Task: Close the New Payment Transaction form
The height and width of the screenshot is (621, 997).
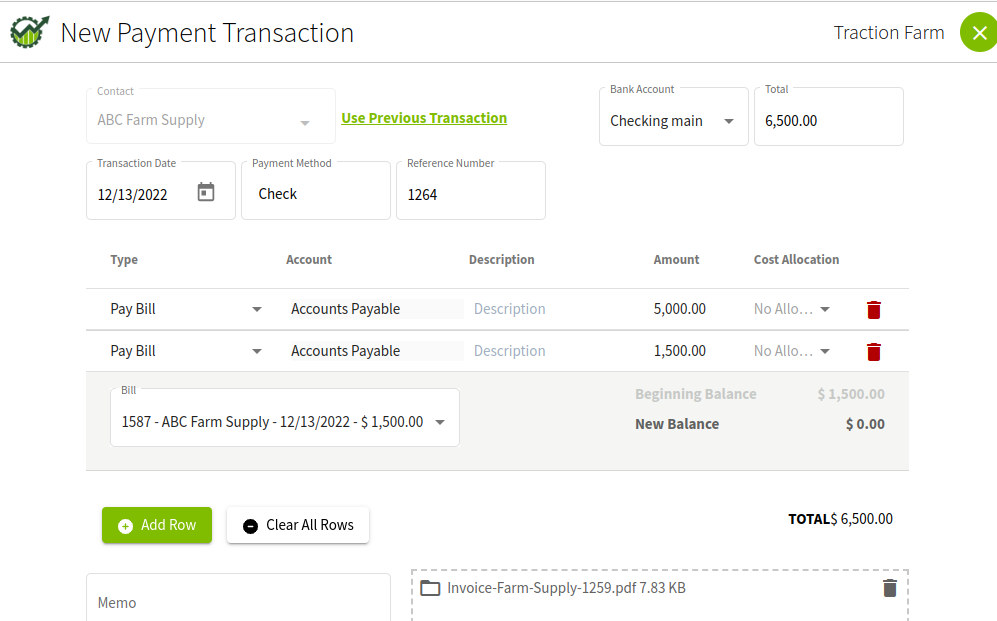Action: click(x=979, y=32)
